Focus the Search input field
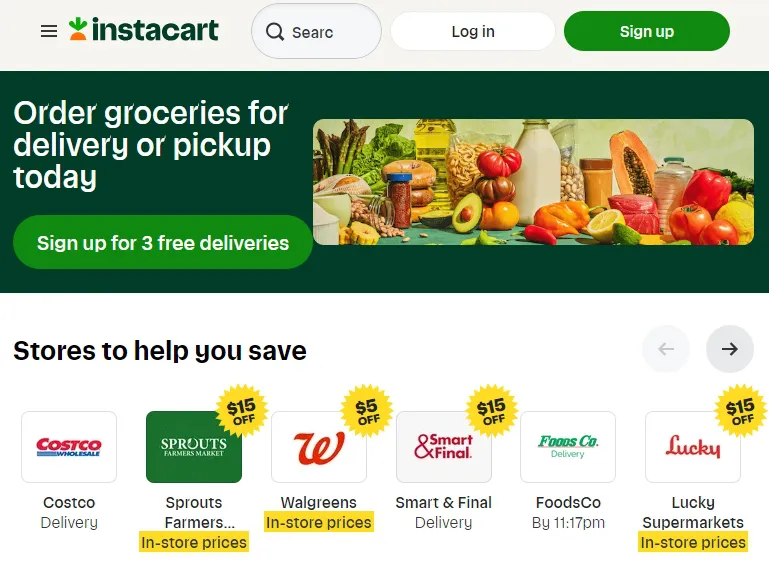The image size is (769, 566). click(316, 31)
